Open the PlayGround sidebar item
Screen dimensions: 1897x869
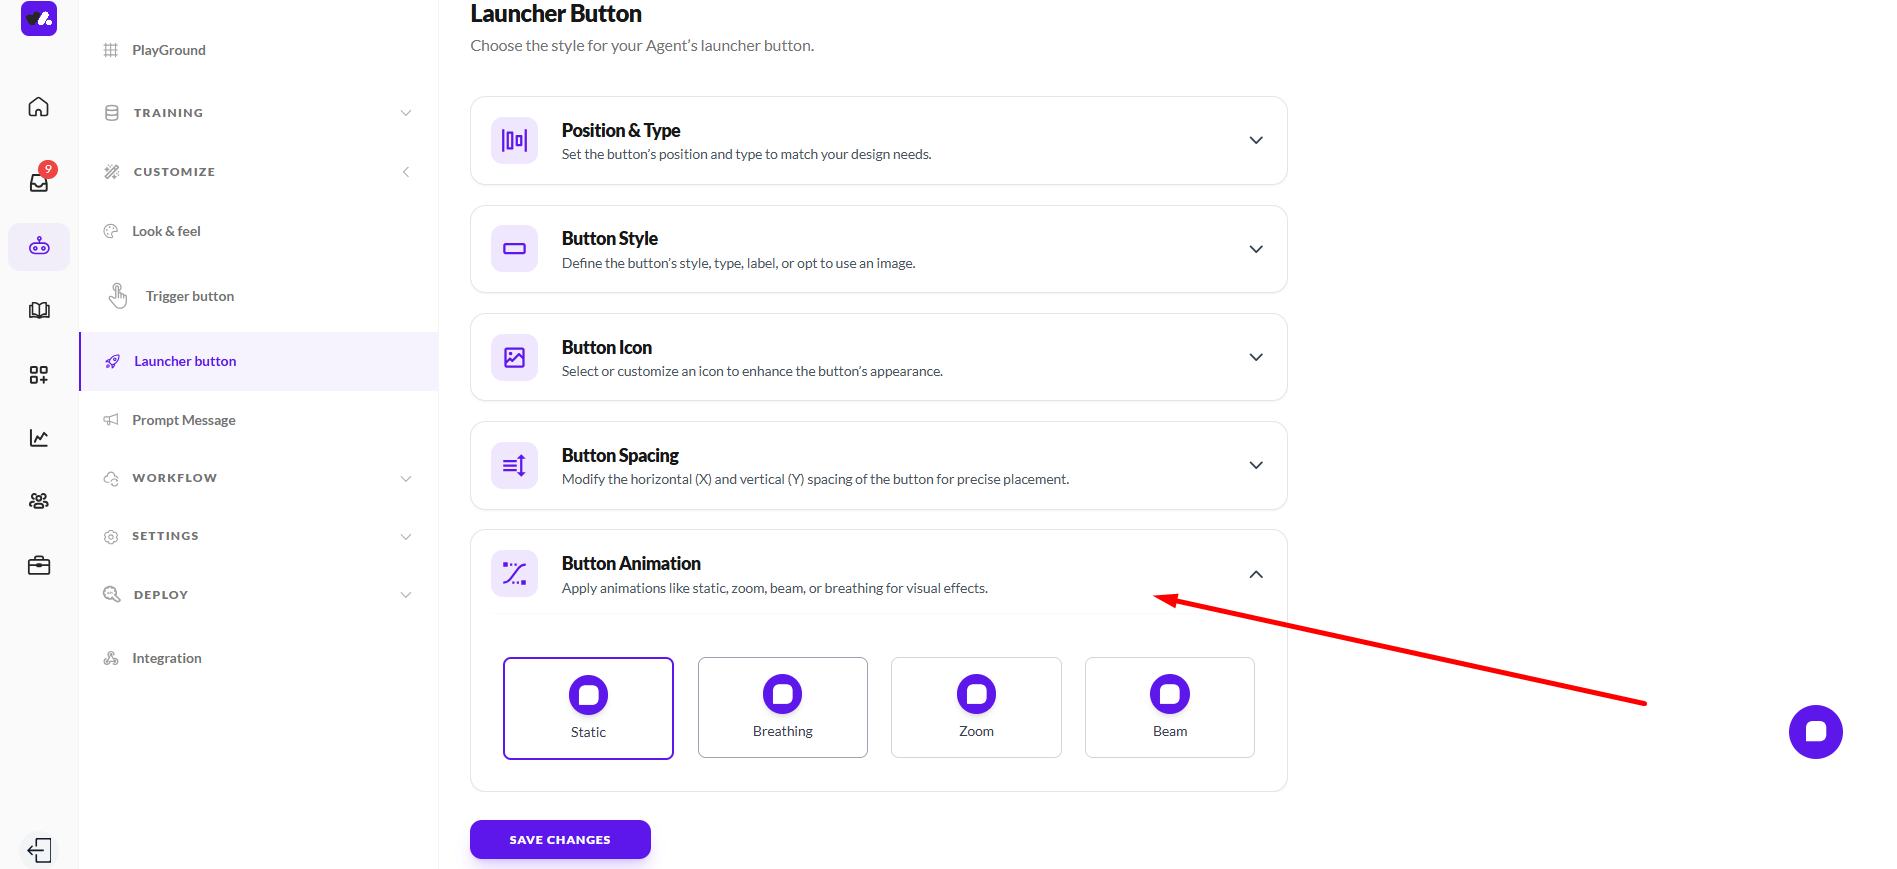[169, 50]
